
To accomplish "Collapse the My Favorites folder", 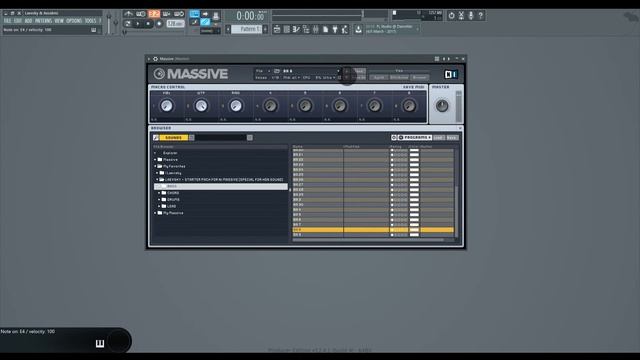I will pos(155,166).
